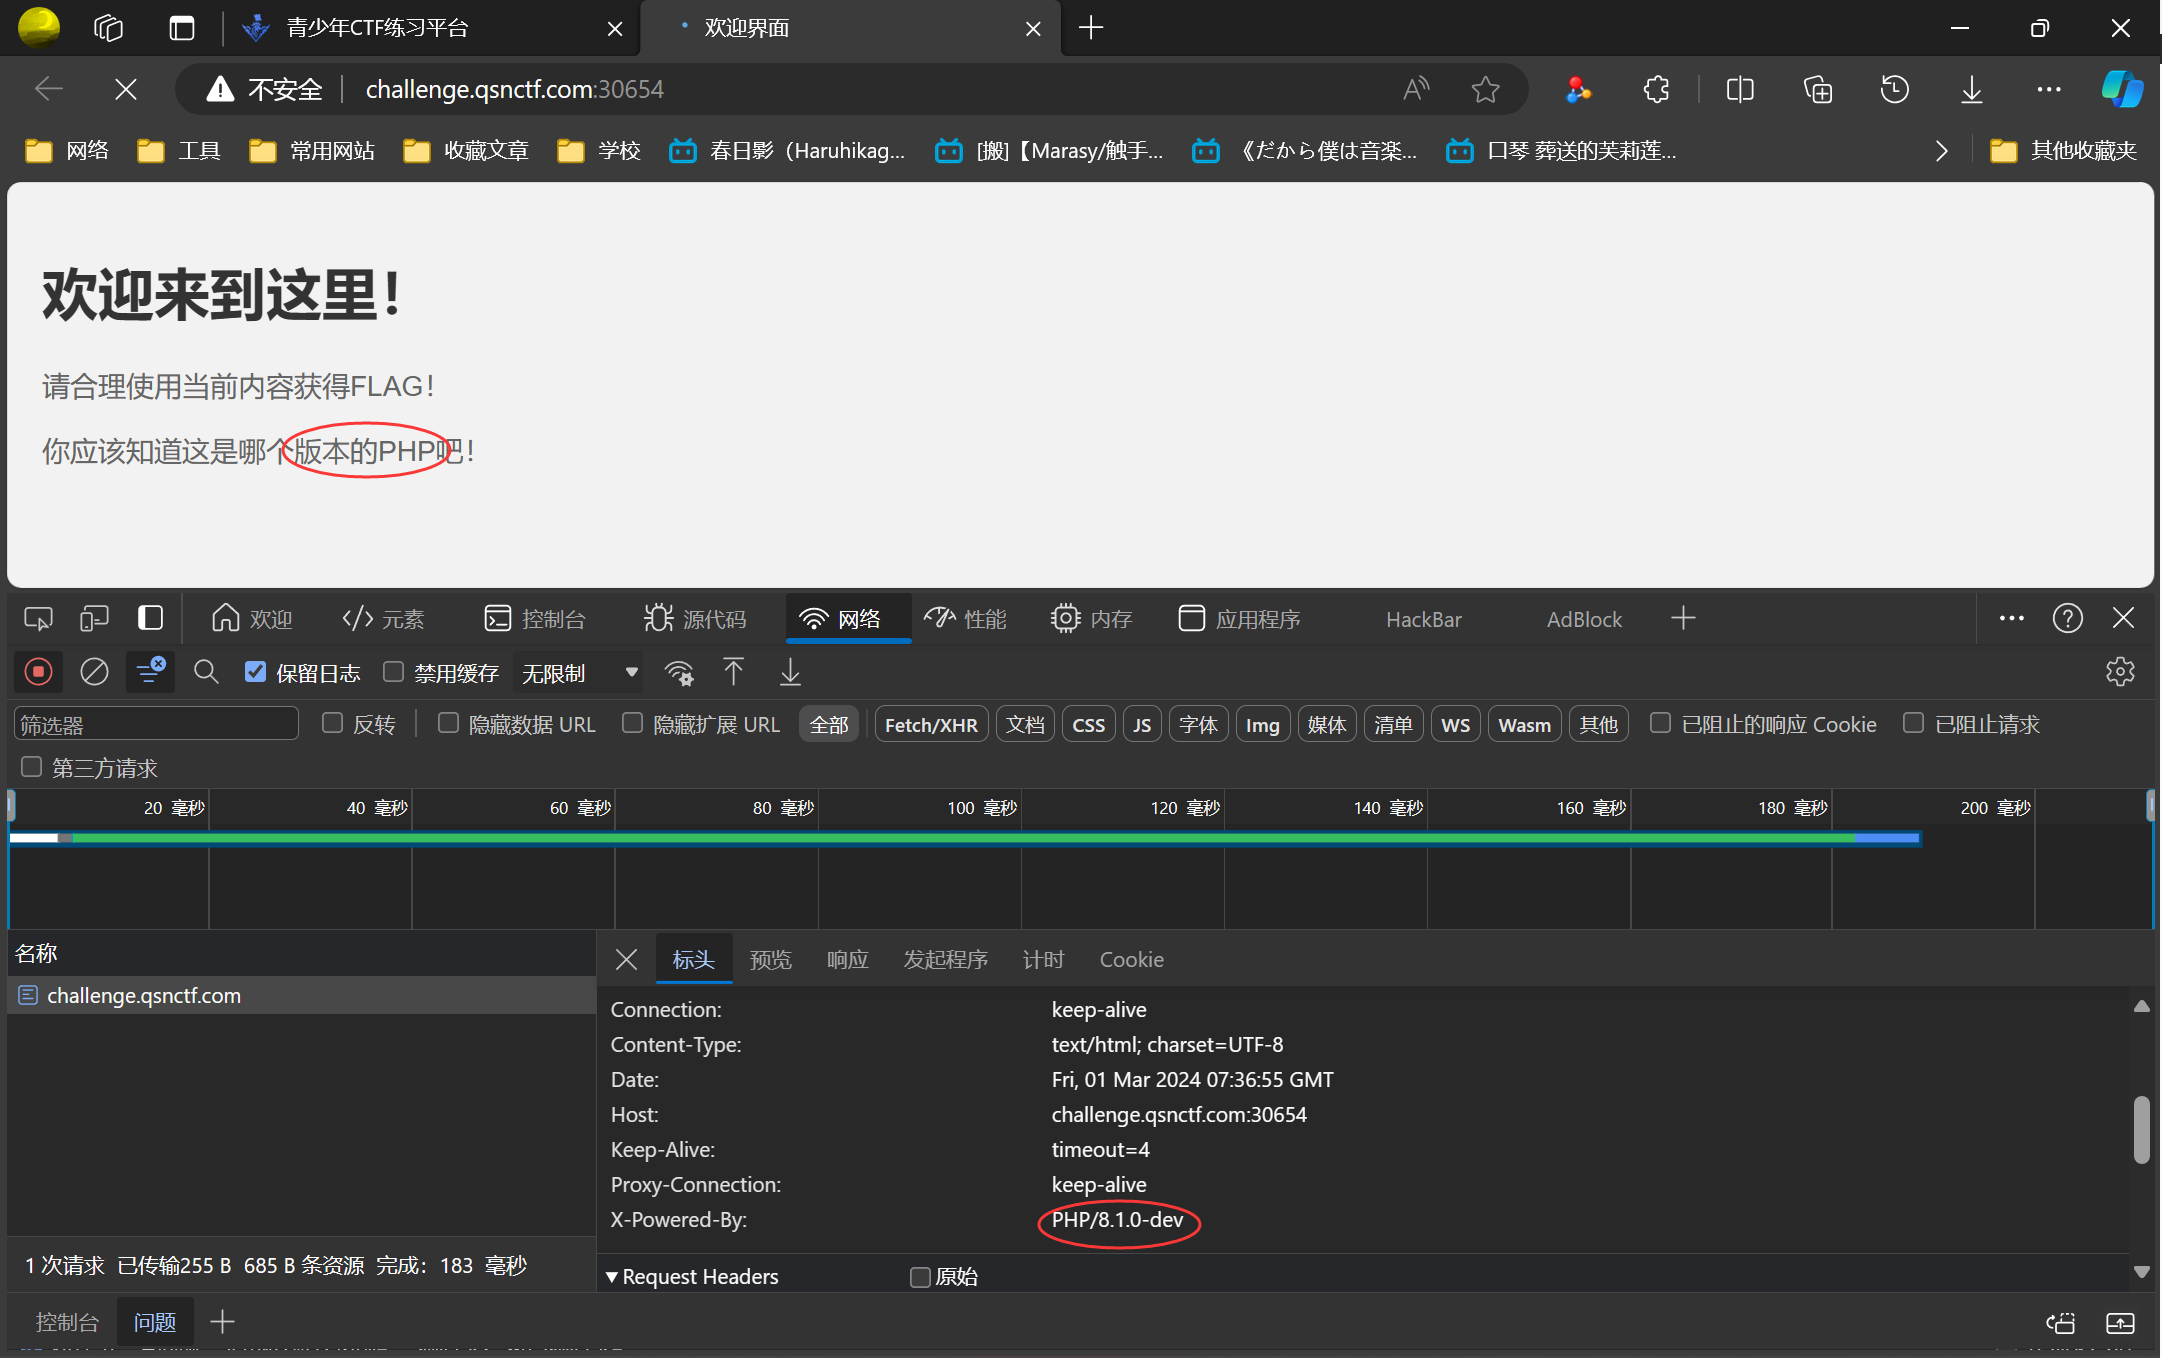The width and height of the screenshot is (2162, 1358).
Task: Check the invert (反转) filter checkbox
Action: [x=333, y=723]
